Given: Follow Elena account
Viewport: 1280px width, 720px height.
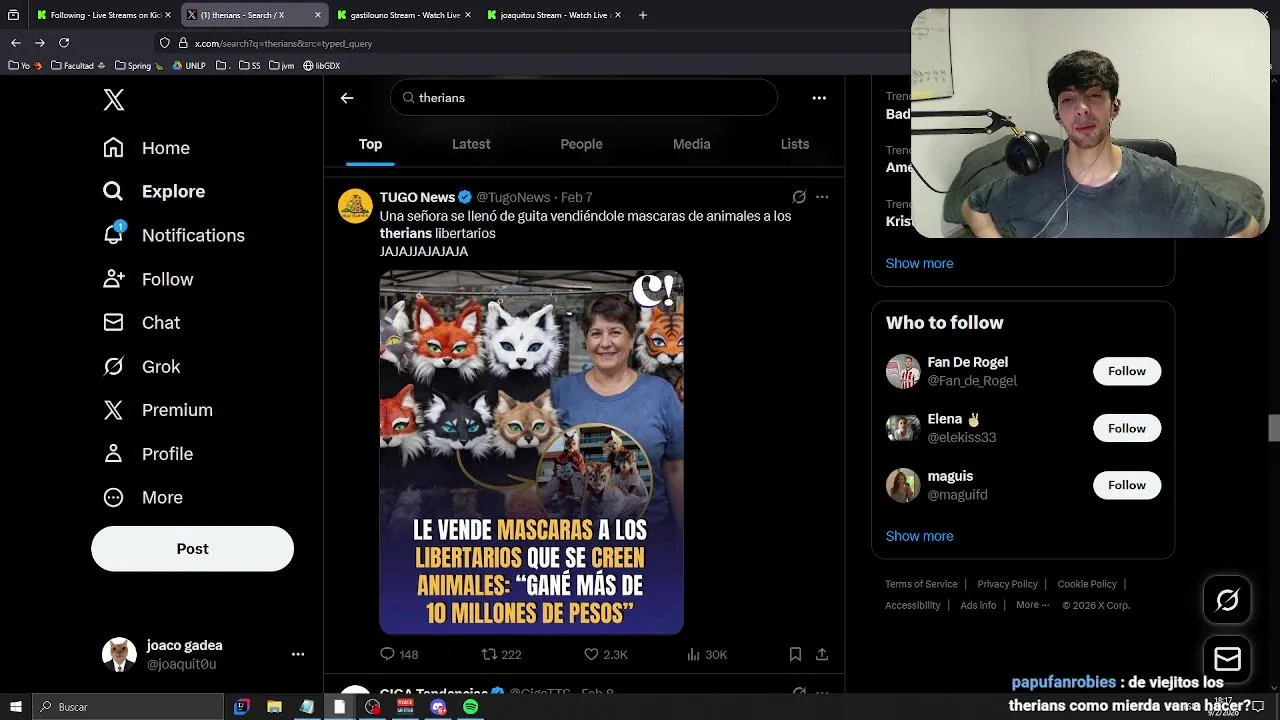Looking at the screenshot, I should 1126,428.
